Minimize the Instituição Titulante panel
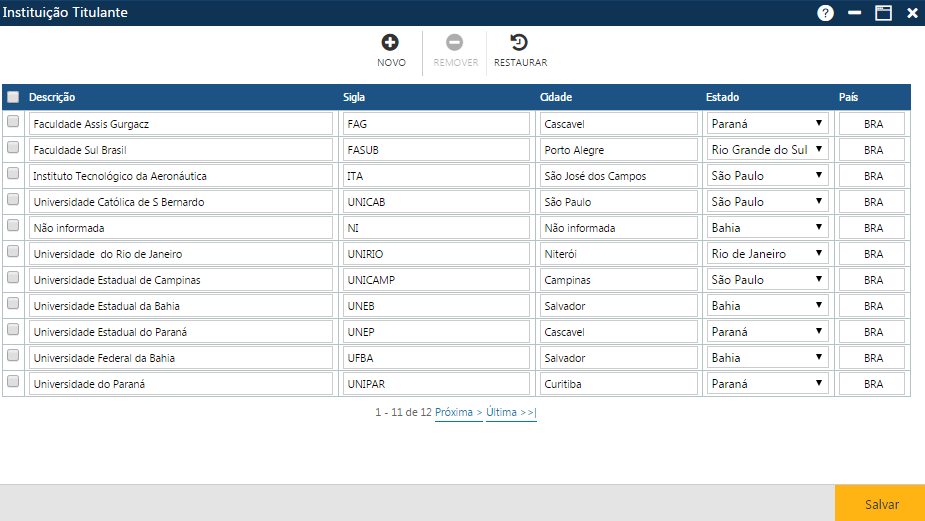The height and width of the screenshot is (521, 925). point(854,13)
